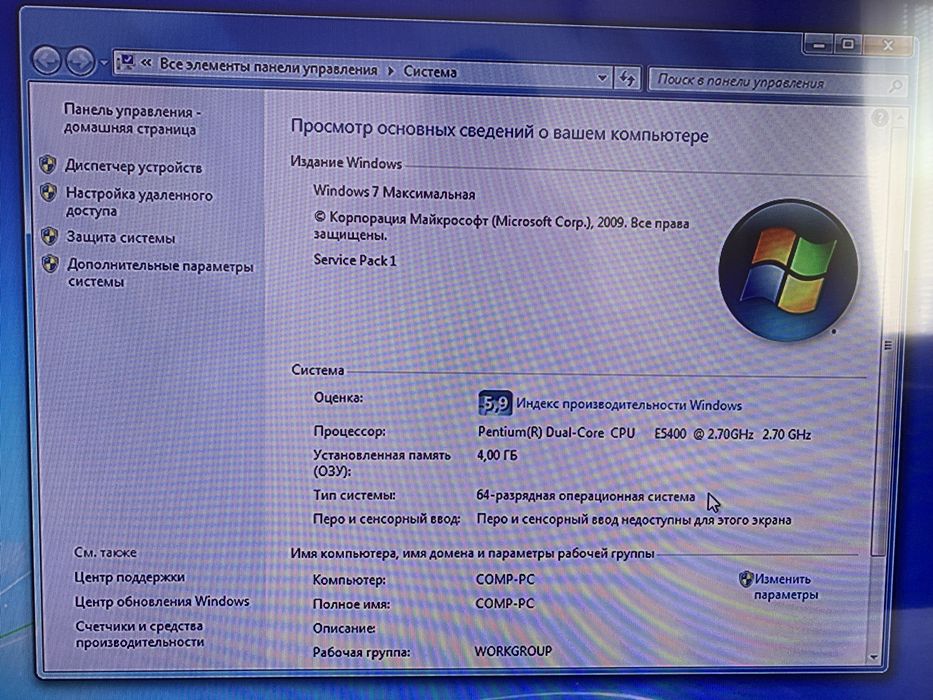The width and height of the screenshot is (933, 700).
Task: Expand the breadcrumb double-chevron in address bar
Action: pos(146,64)
